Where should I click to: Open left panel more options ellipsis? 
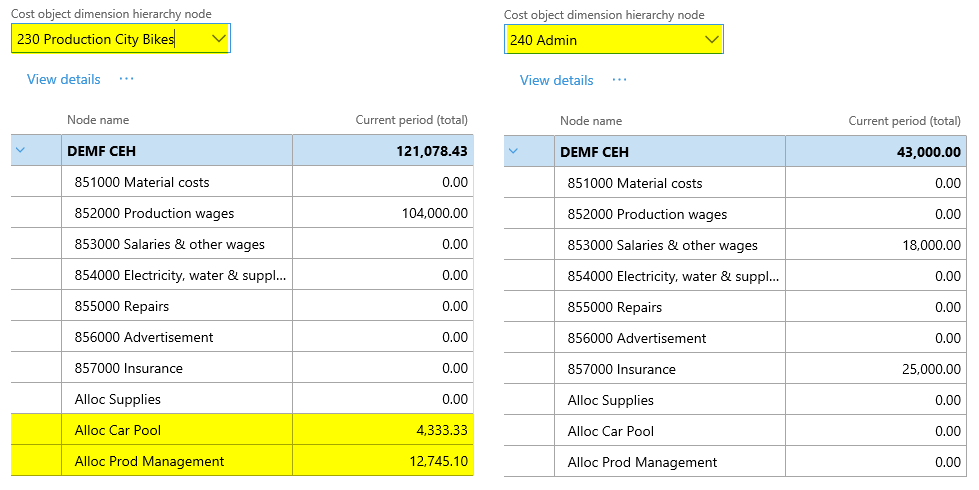click(x=126, y=79)
